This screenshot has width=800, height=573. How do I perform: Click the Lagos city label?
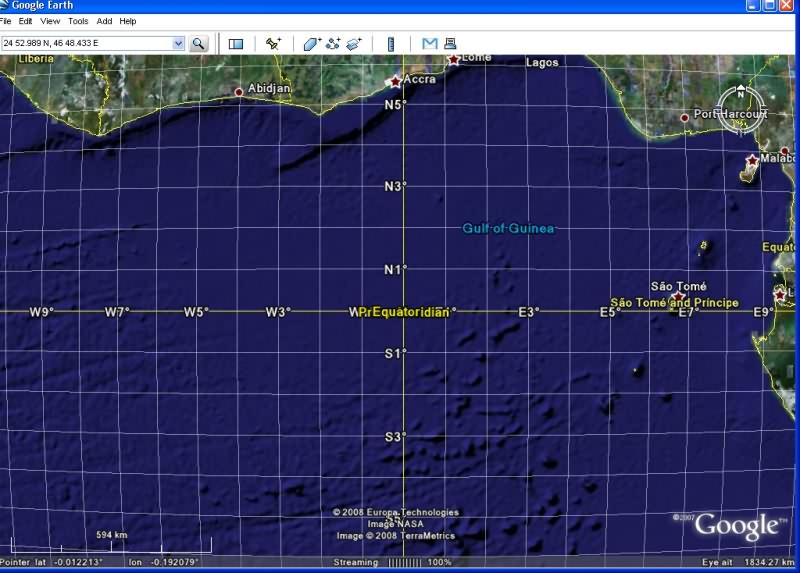[x=542, y=63]
